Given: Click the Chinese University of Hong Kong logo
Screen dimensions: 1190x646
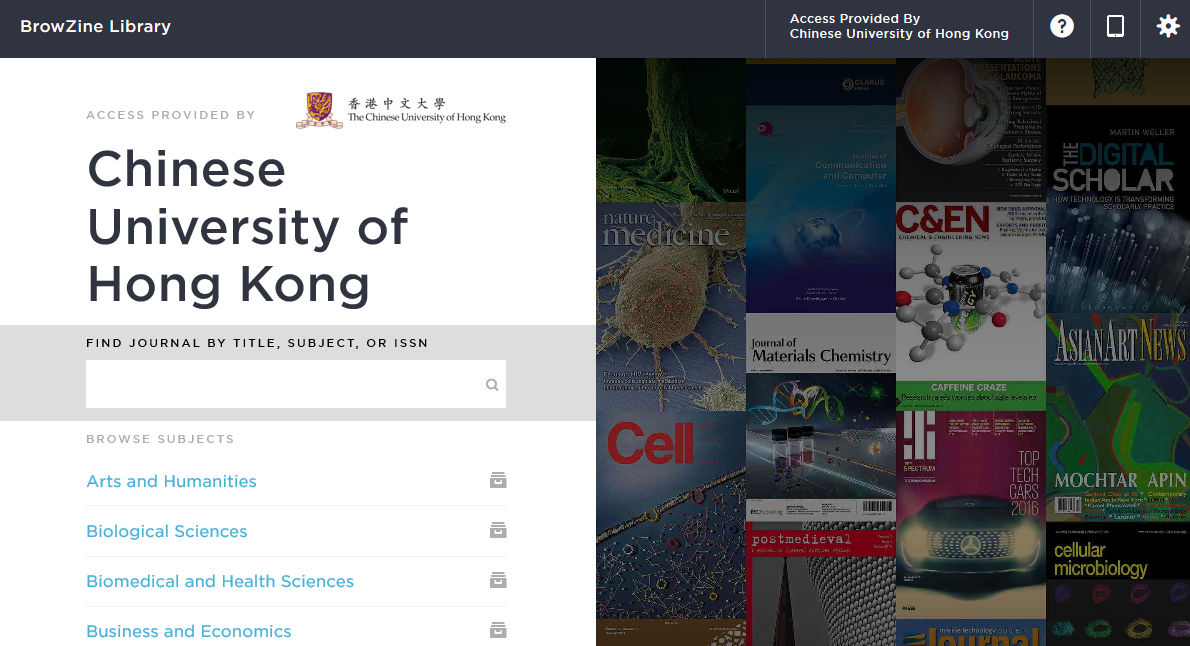Looking at the screenshot, I should [401, 110].
